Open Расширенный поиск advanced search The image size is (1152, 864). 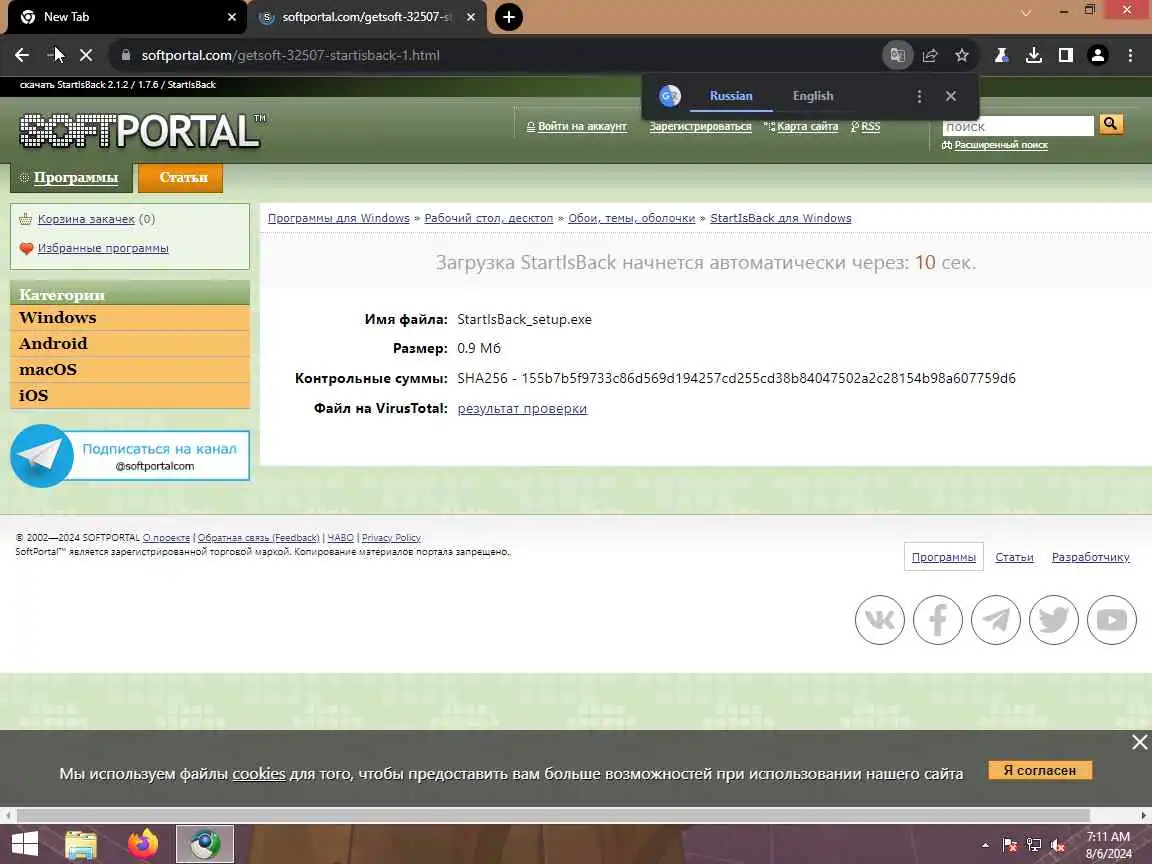click(x=1001, y=145)
